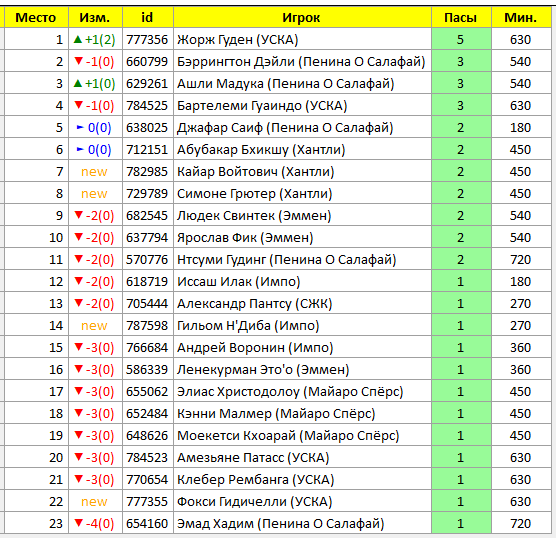Click id cell 660799
The height and width of the screenshot is (538, 556).
coord(148,61)
